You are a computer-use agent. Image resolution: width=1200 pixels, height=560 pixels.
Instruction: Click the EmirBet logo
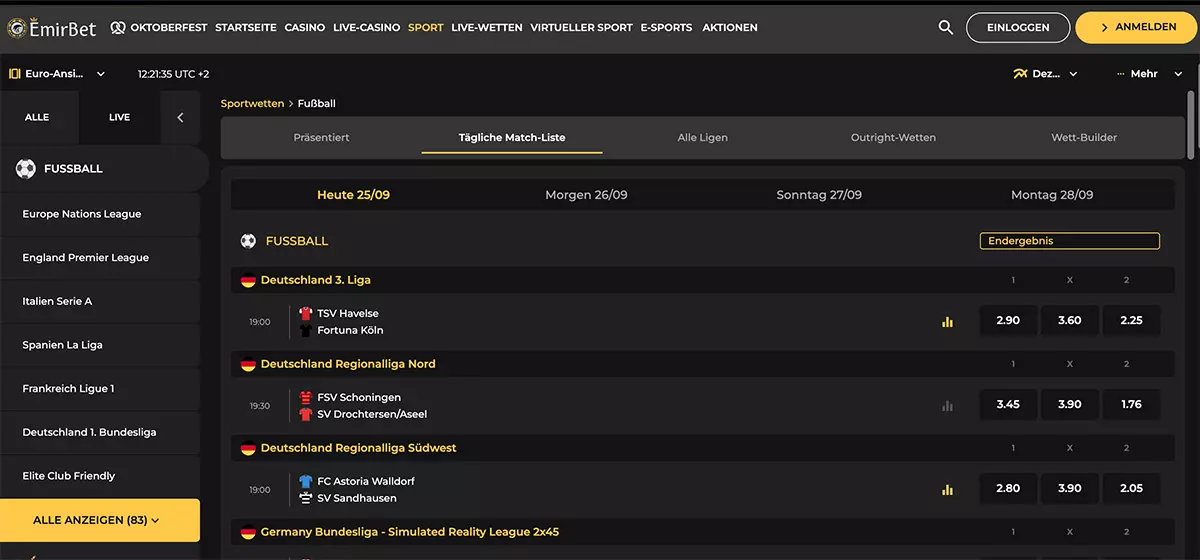coord(51,28)
